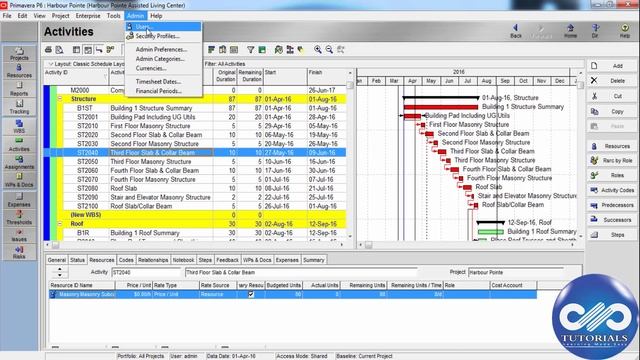Screen dimensions: 640x360
Task: Click the Gantt chart horizontal scrollbar
Action: 466,245
